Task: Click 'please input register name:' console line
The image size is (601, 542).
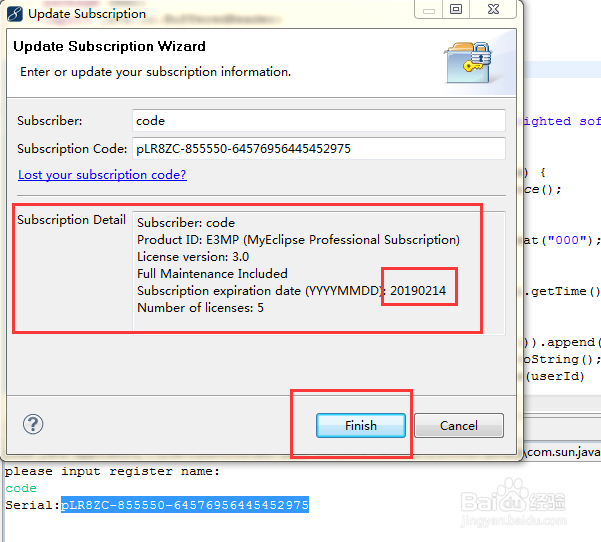Action: 113,471
